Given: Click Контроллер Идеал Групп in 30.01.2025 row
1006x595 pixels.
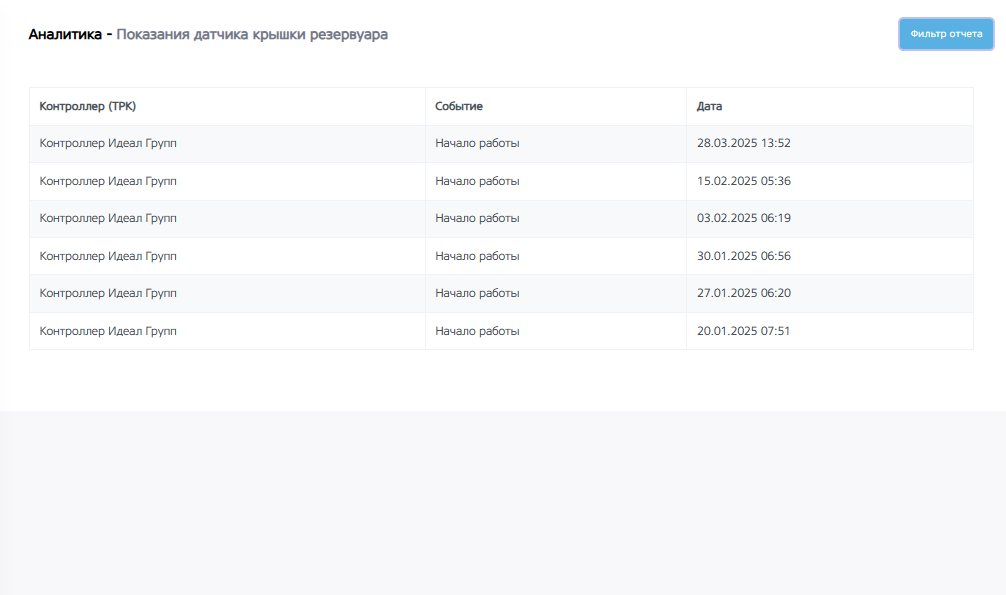Looking at the screenshot, I should (x=108, y=256).
